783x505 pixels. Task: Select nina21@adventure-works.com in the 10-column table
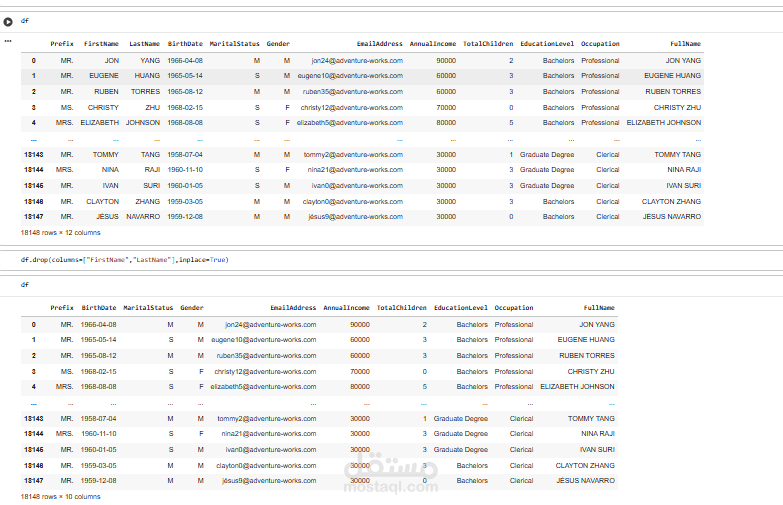(269, 434)
